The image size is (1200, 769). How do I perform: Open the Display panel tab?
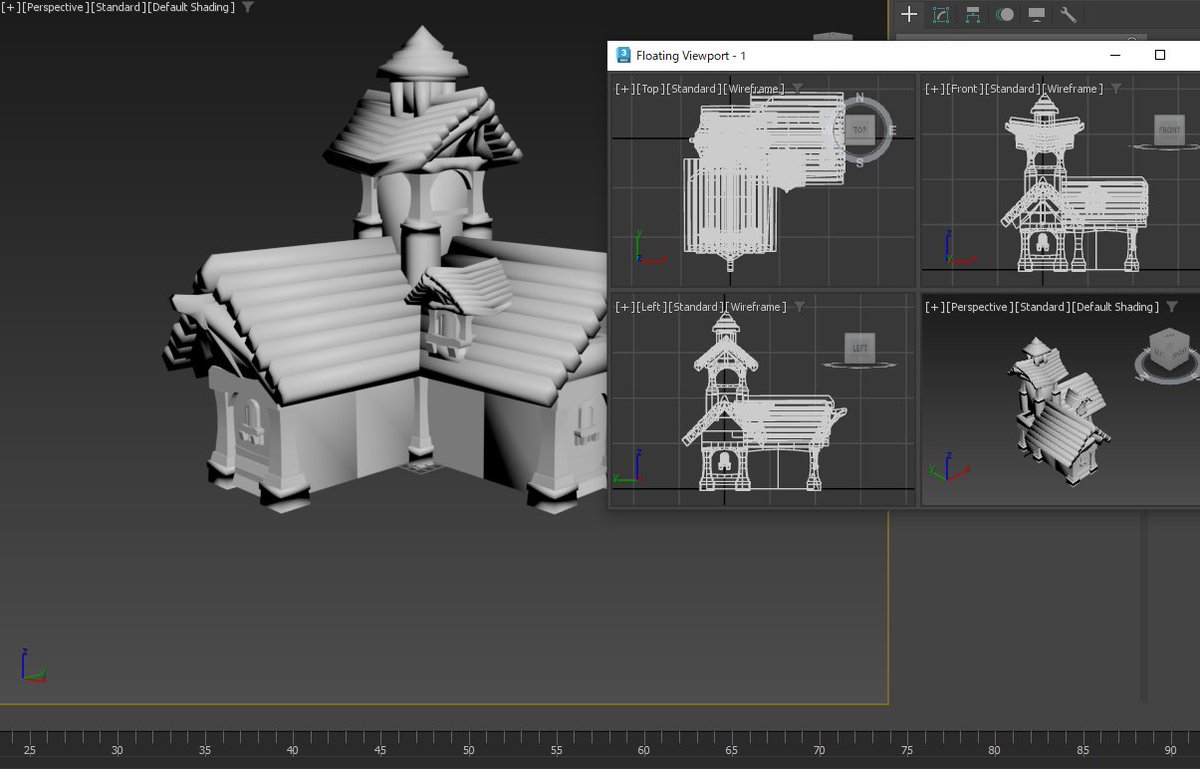pyautogui.click(x=1037, y=14)
